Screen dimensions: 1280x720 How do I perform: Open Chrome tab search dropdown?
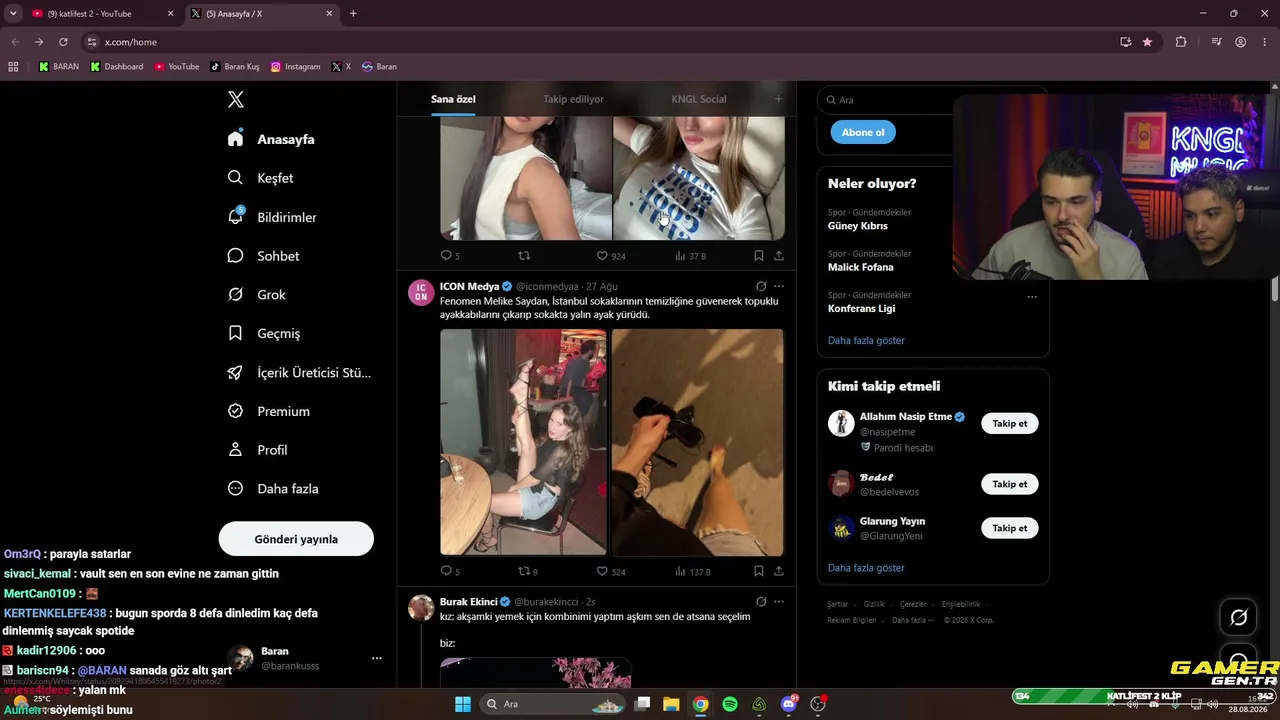13,14
